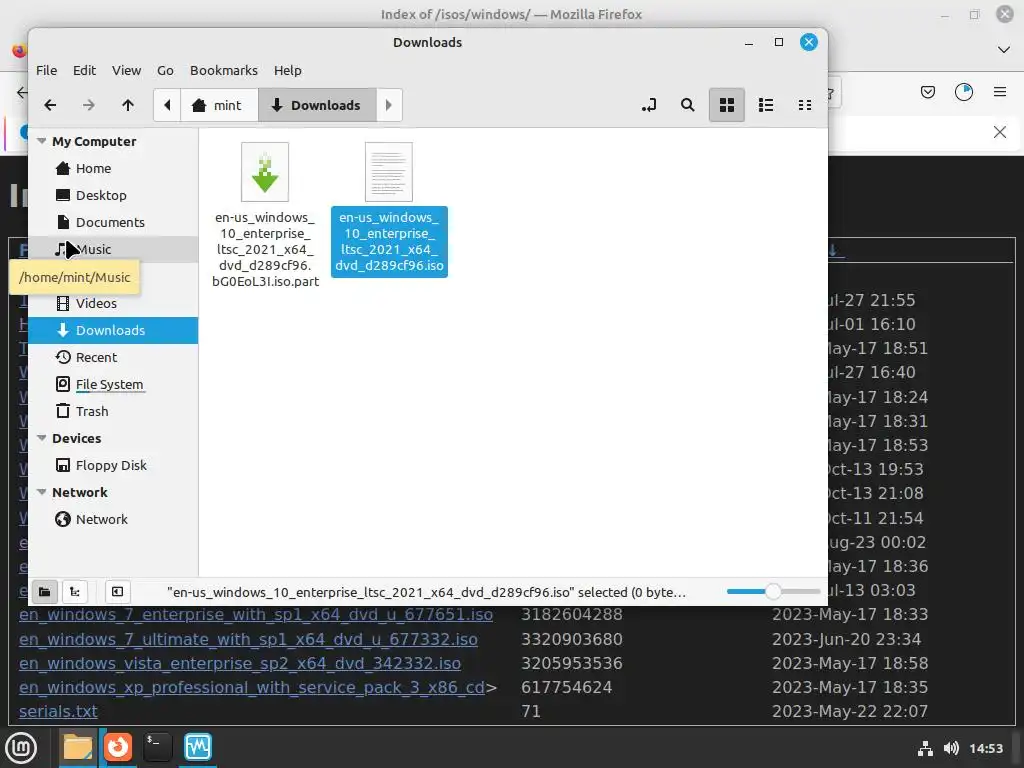Open the volume tray icon
This screenshot has height=768, width=1024.
(952, 748)
